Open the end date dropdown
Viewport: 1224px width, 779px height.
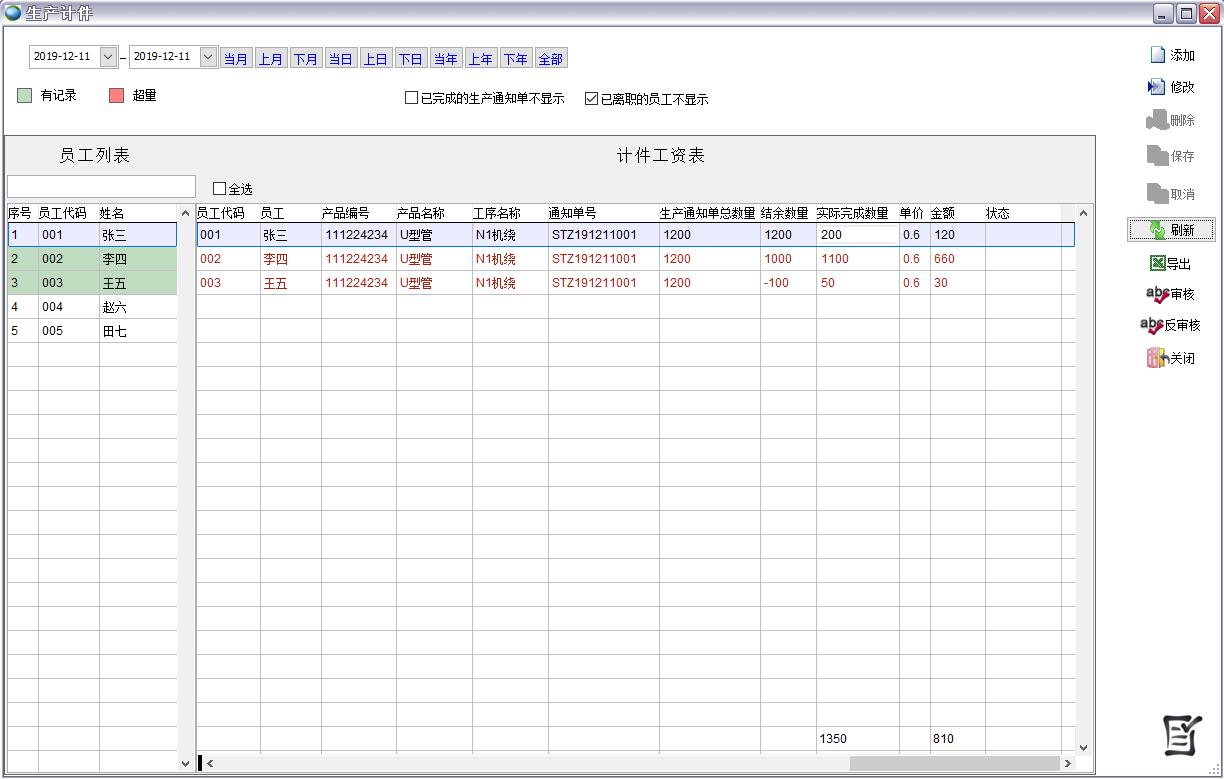coord(208,57)
